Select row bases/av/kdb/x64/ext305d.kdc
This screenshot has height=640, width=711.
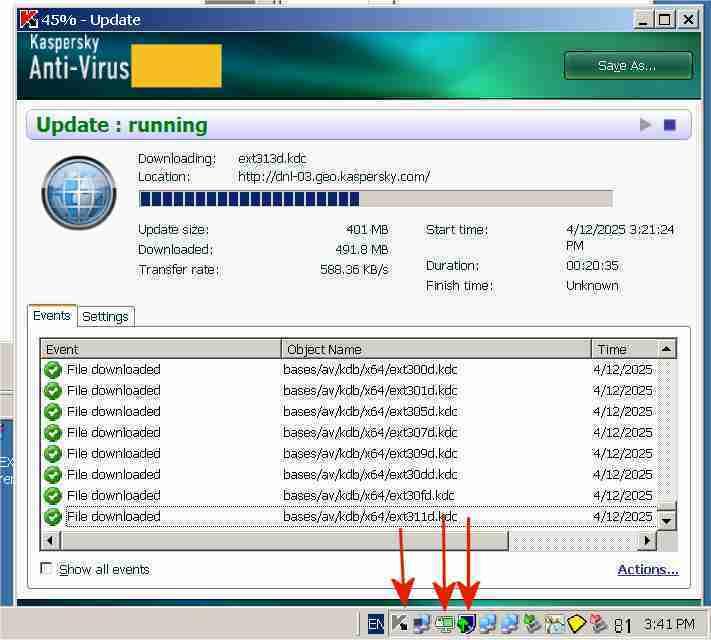click(x=348, y=411)
